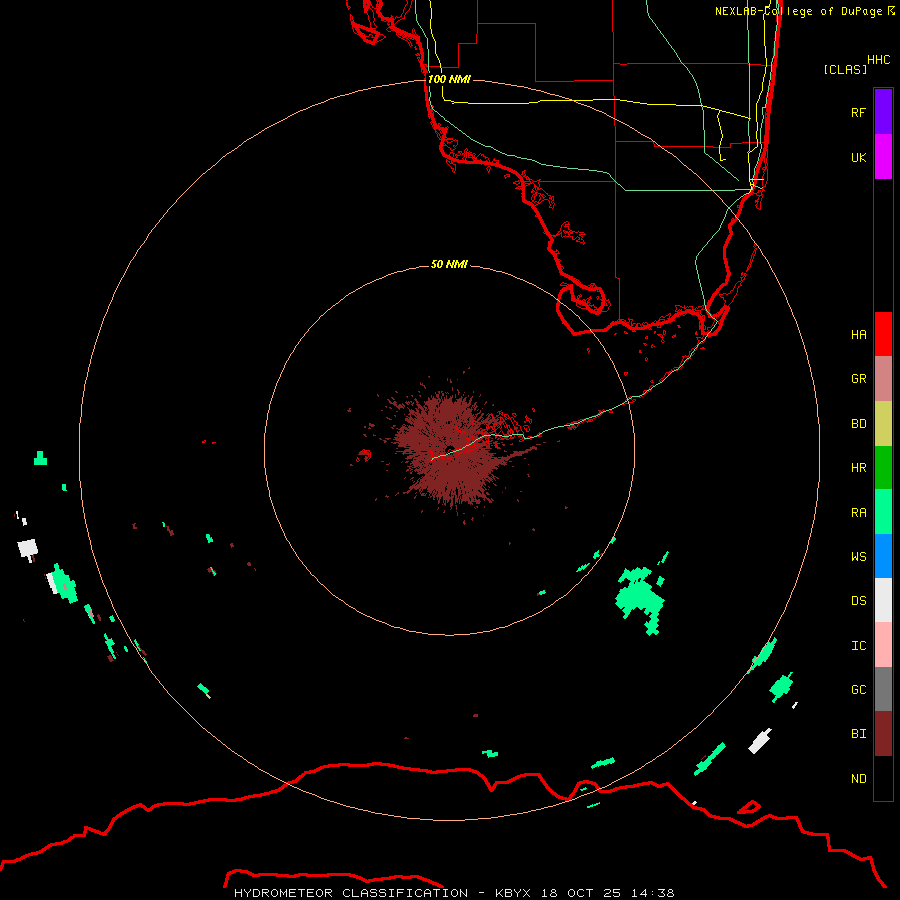900x900 pixels.
Task: Click the 50 NMI range ring label
Action: [449, 264]
